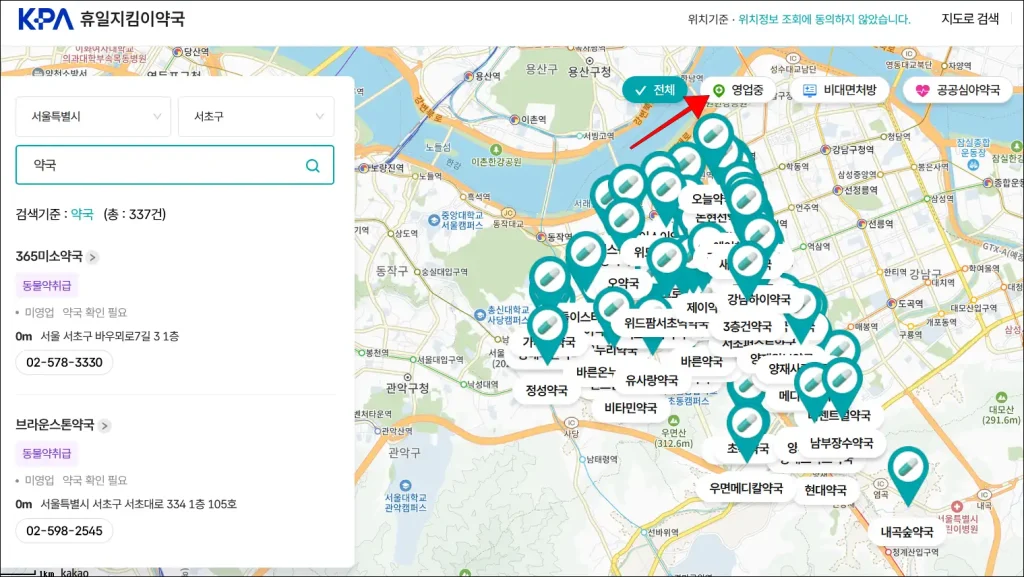Click the kakao map logo
This screenshot has width=1024, height=577.
coord(74,572)
